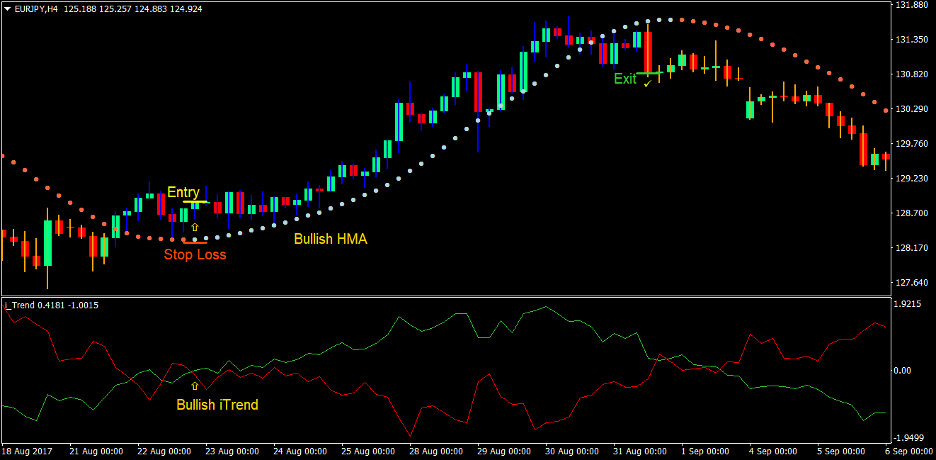
Task: Click the yellow checkmark beside Exit
Action: coord(647,85)
